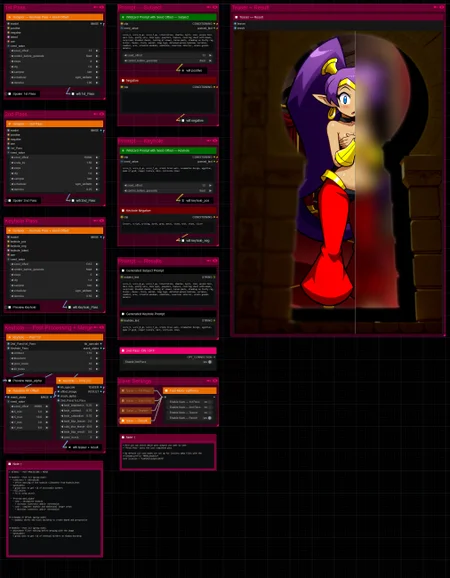The height and width of the screenshot is (578, 450).
Task: Toggle Enable Save Result switch in Fast Muter
Action: pyautogui.click(x=209, y=418)
